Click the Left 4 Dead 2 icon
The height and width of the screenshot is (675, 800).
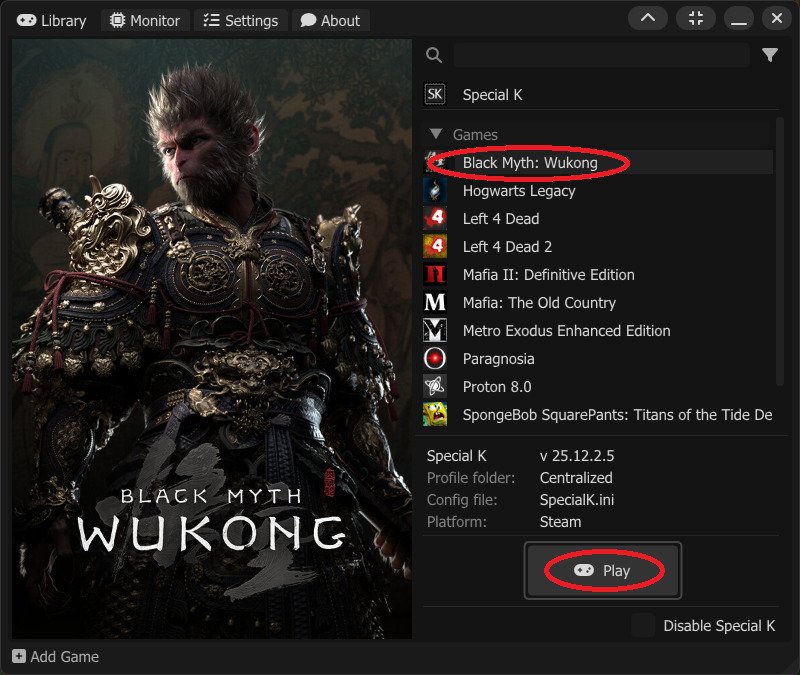[x=435, y=246]
